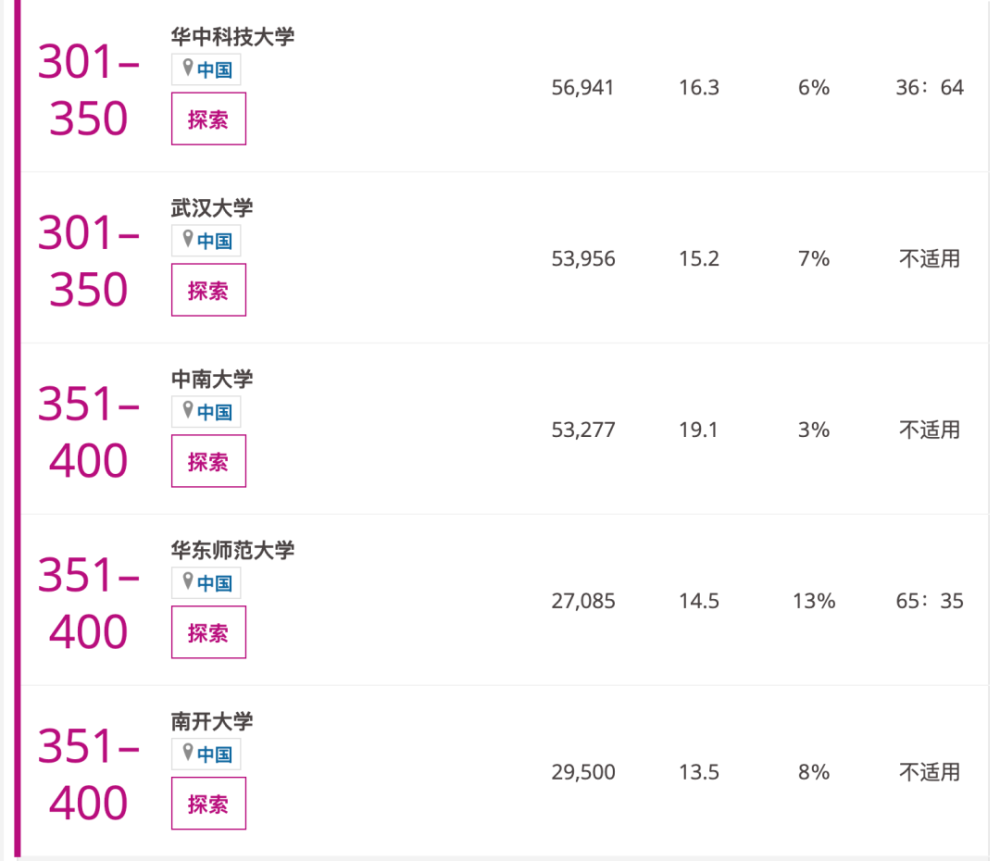Open the 南开大学 university name link
The height and width of the screenshot is (861, 1000).
point(212,721)
